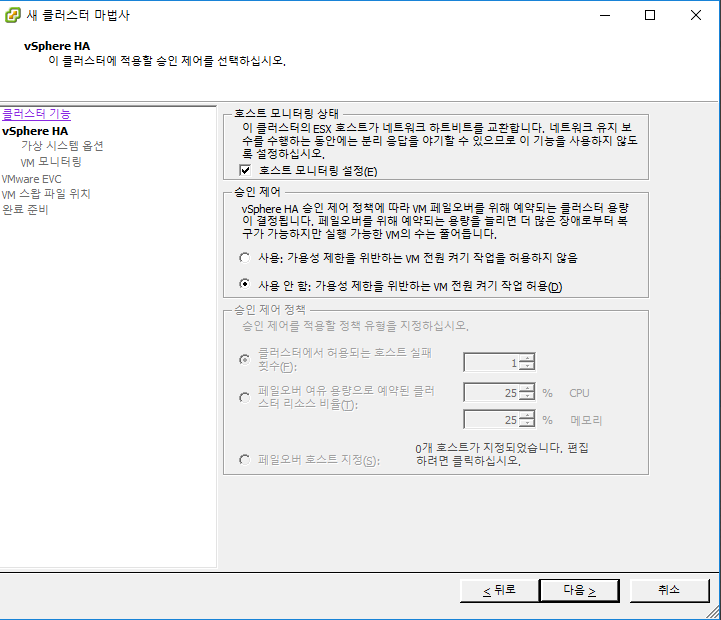The image size is (721, 620).
Task: Open the VMware EVC wizard step
Action: (x=32, y=178)
